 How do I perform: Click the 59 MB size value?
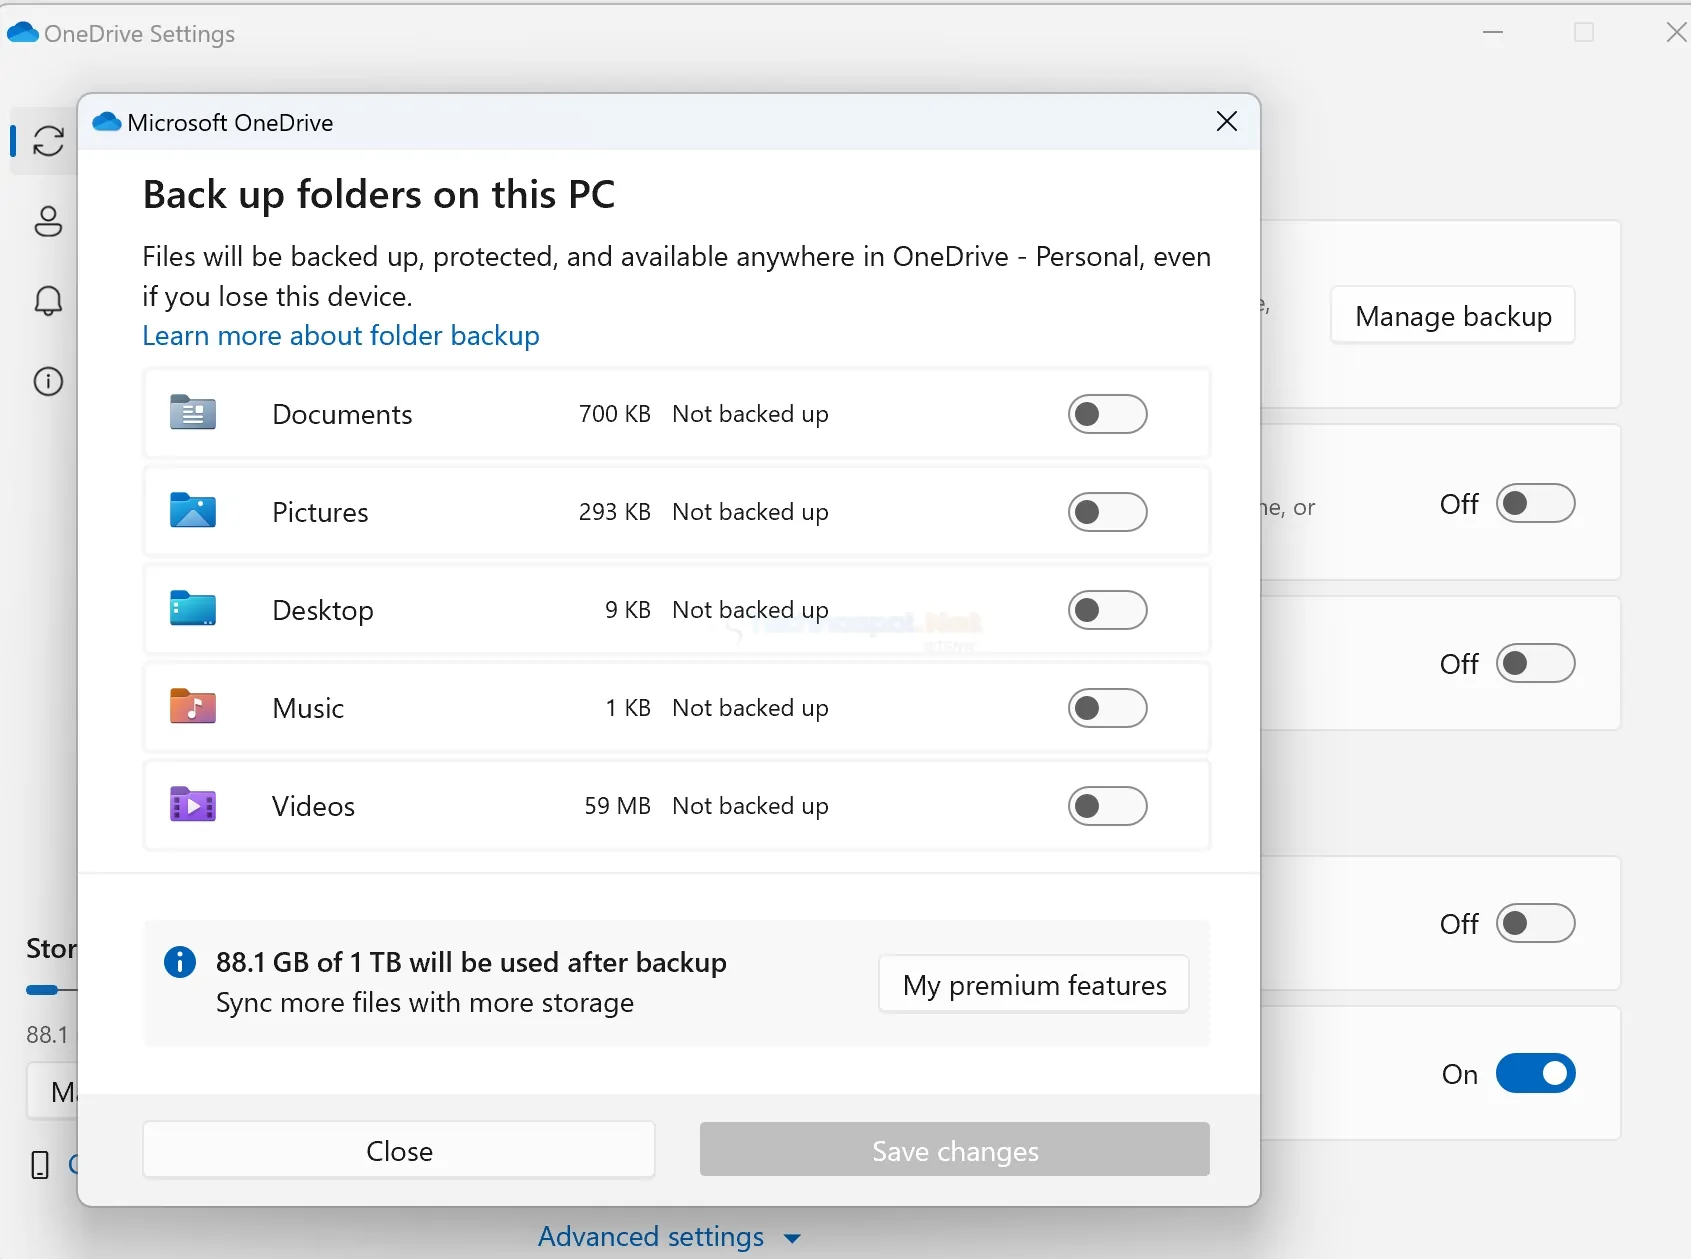click(618, 806)
